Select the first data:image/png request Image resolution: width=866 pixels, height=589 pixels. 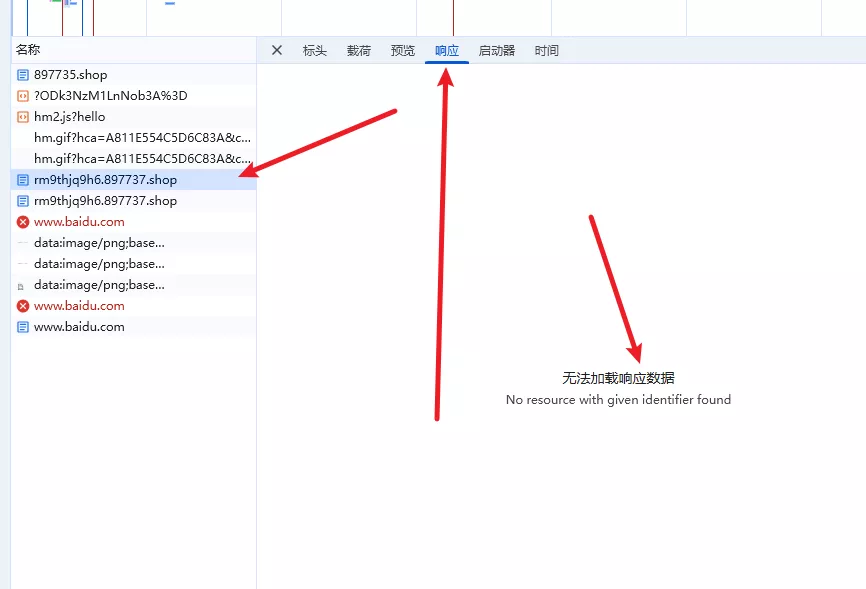pos(99,243)
